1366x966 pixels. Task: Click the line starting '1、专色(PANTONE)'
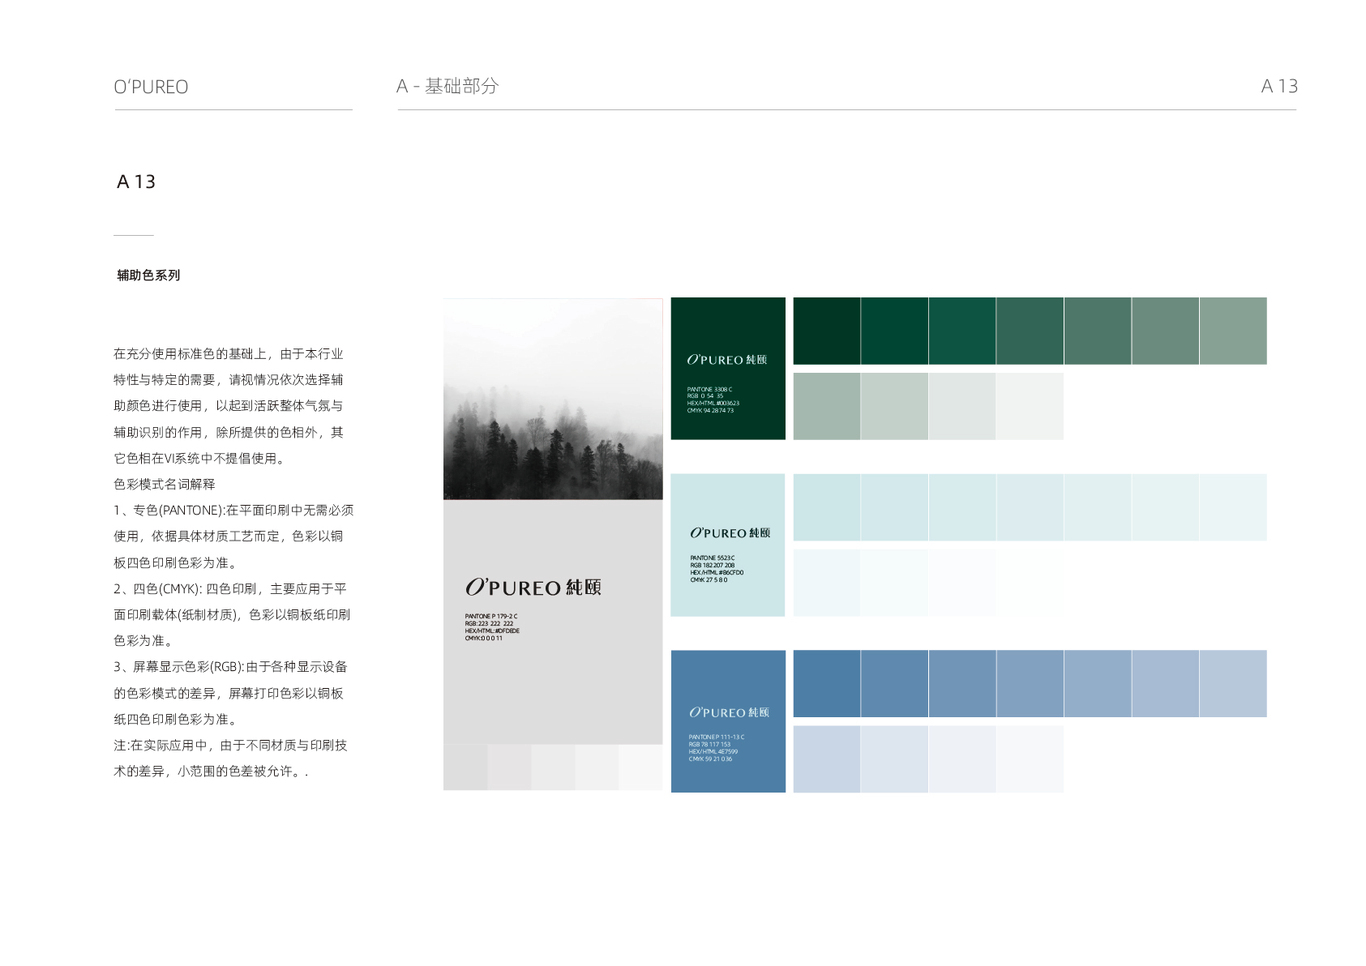coord(233,510)
